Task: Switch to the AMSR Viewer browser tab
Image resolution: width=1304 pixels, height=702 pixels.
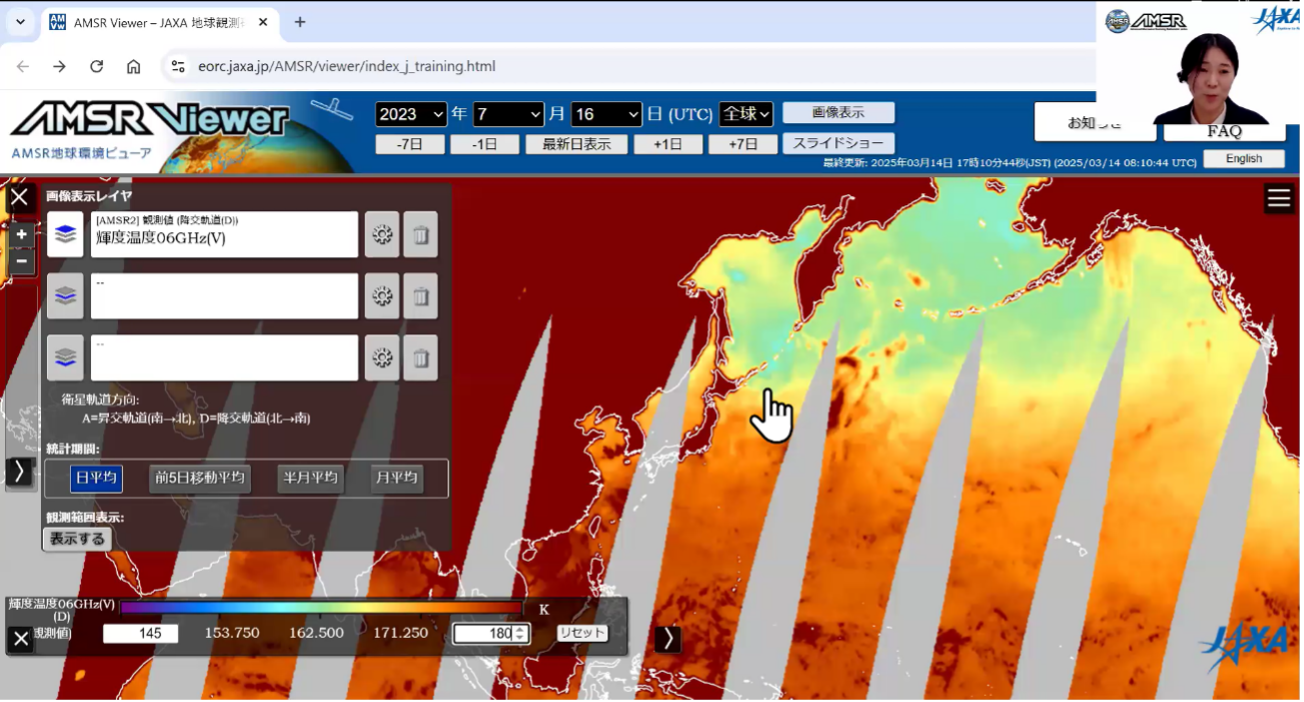Action: click(162, 22)
